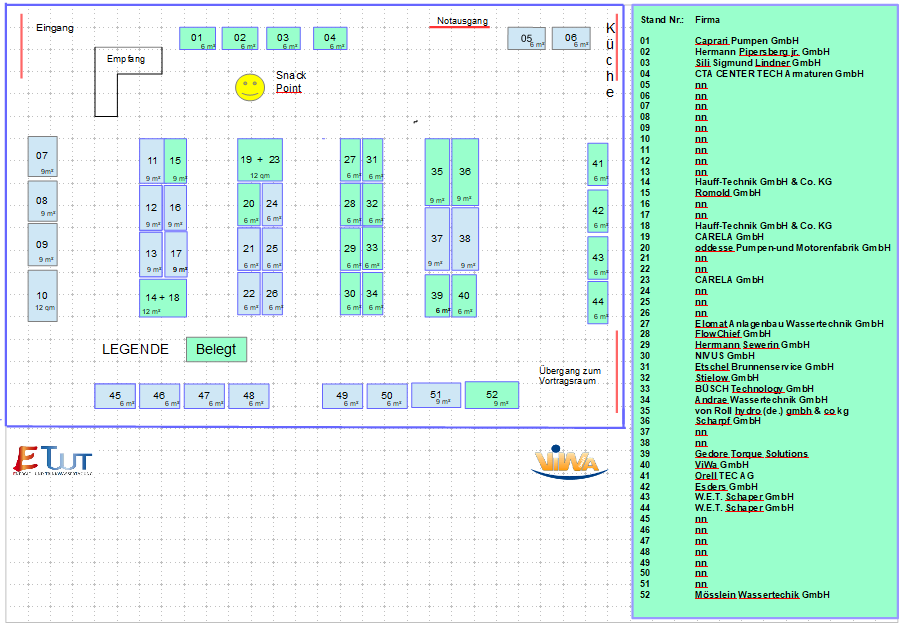Select booth 20 on the plan
This screenshot has width=905, height=630.
coord(249,204)
